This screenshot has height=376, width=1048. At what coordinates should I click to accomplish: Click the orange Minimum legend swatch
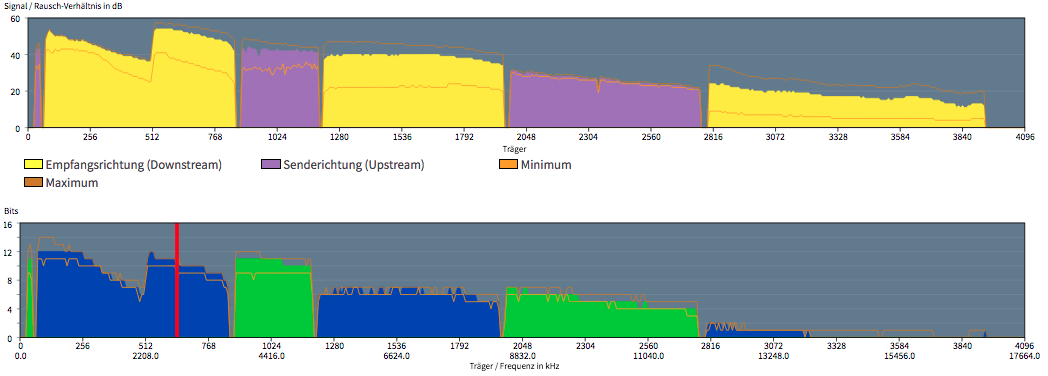(508, 164)
